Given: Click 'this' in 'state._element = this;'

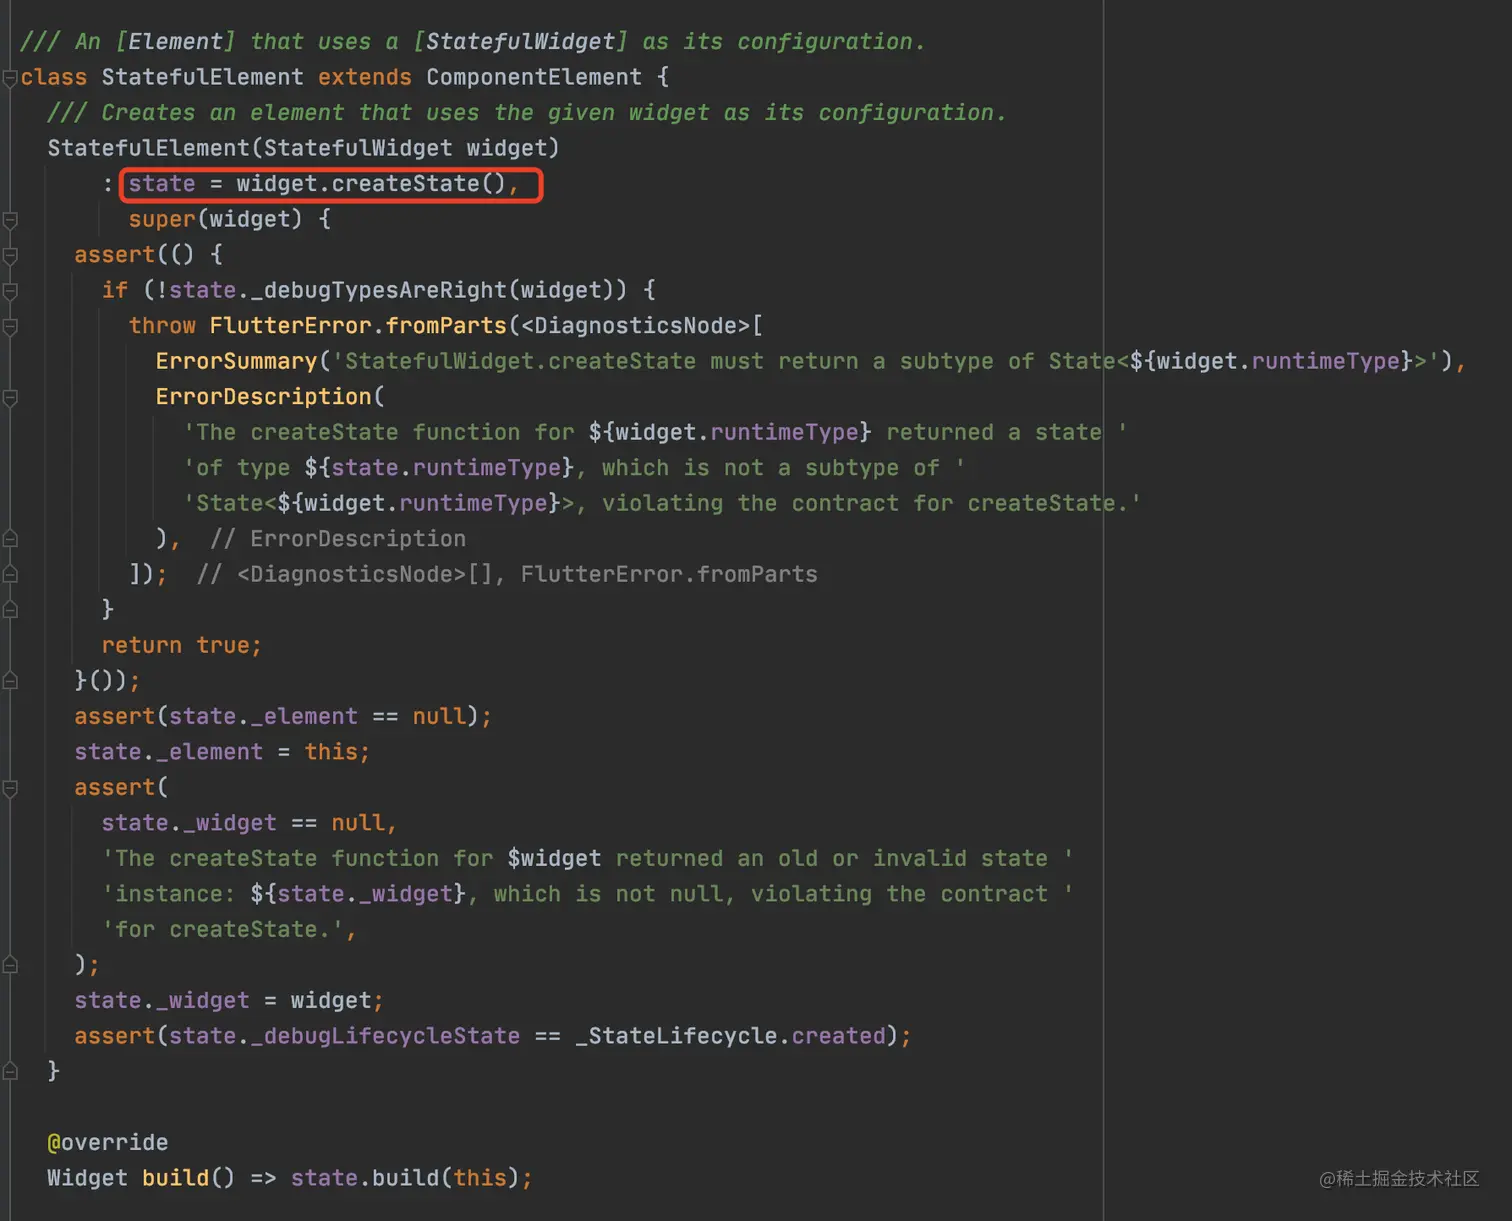Looking at the screenshot, I should pos(331,752).
